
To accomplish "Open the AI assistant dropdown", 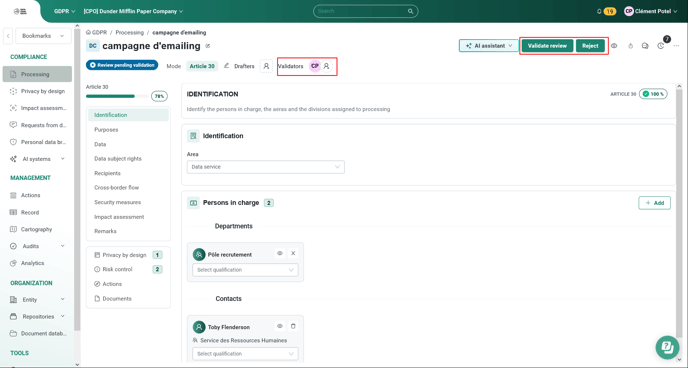I will click(x=489, y=46).
